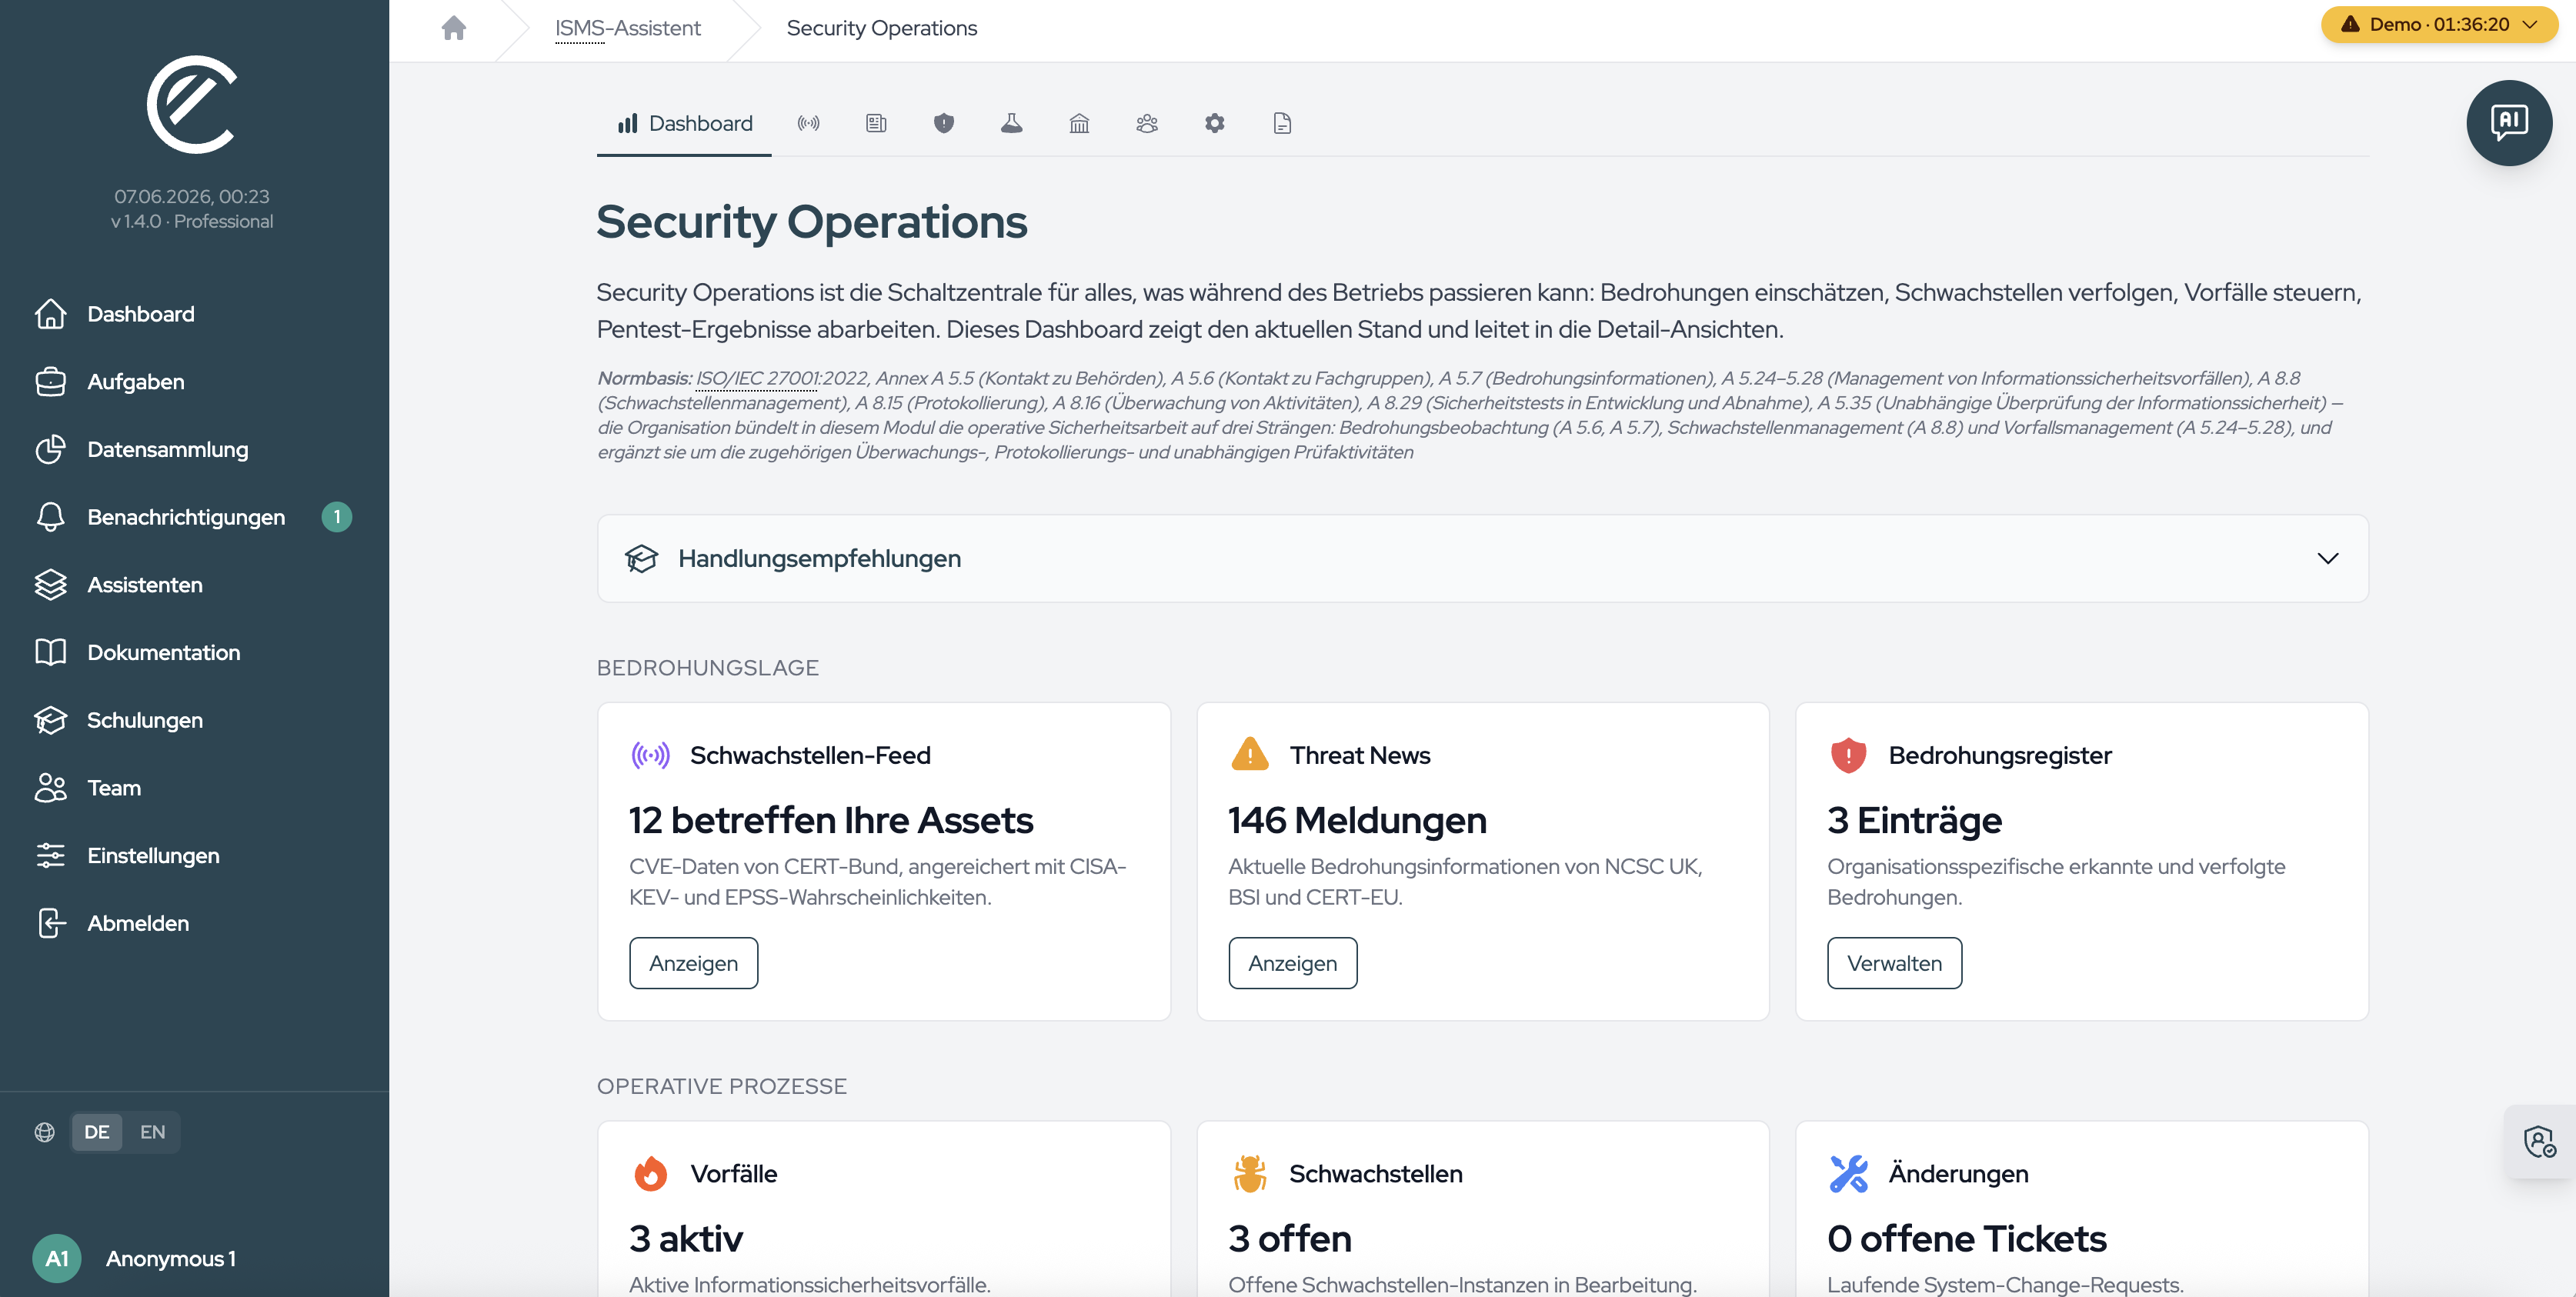This screenshot has height=1297, width=2576.
Task: Click the '146 Meldungen' heading
Action: (1357, 820)
